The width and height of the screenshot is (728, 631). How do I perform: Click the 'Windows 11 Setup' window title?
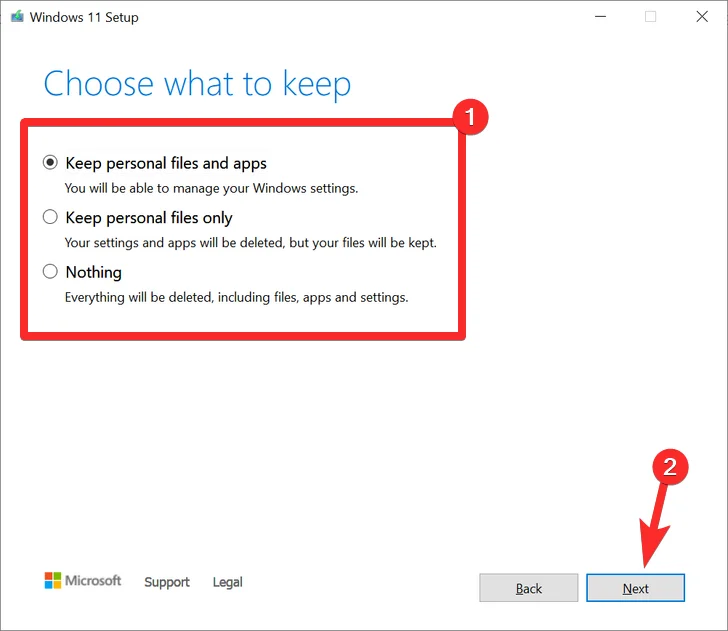pyautogui.click(x=84, y=17)
